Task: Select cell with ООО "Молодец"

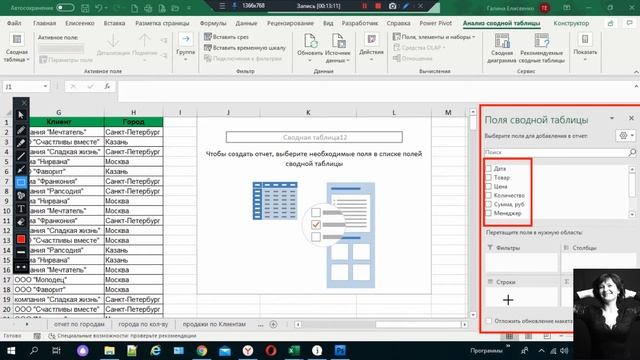Action: click(x=59, y=280)
